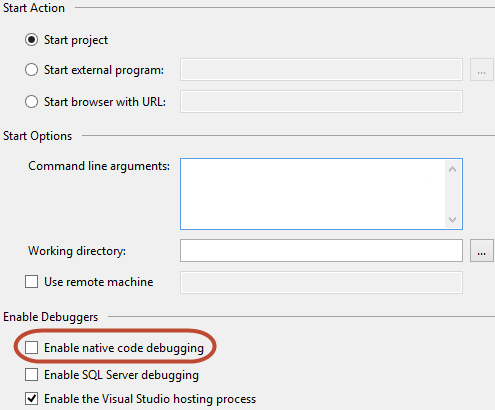Click the arguments box scroll up arrow
The width and height of the screenshot is (495, 410).
tap(452, 169)
